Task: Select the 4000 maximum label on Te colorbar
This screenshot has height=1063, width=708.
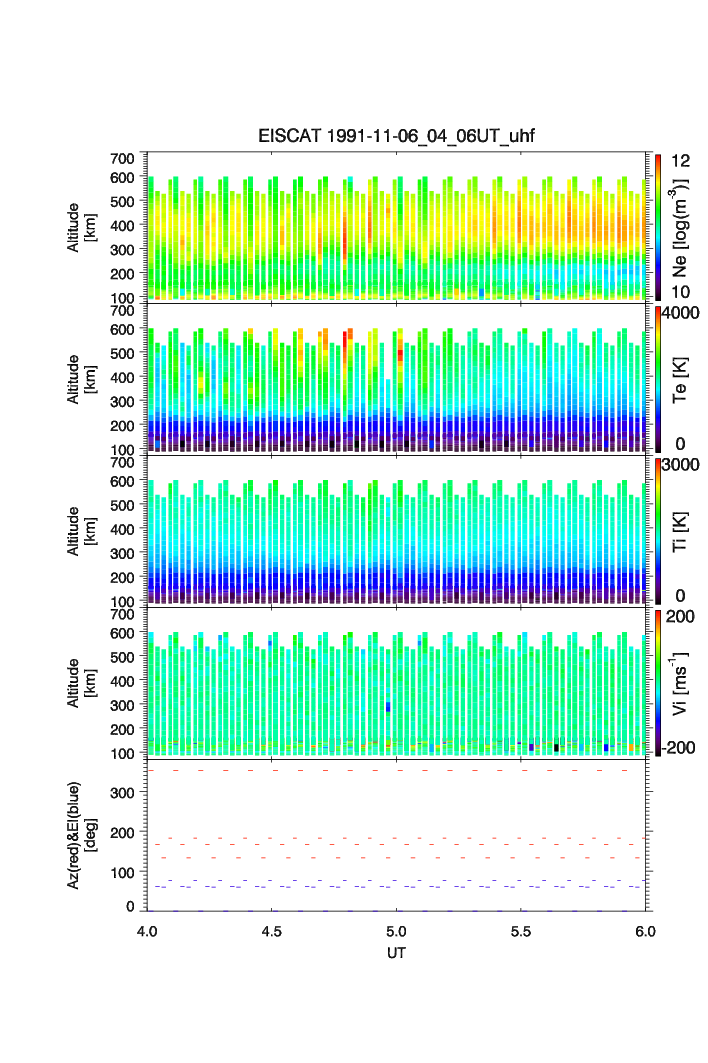Action: (x=683, y=312)
